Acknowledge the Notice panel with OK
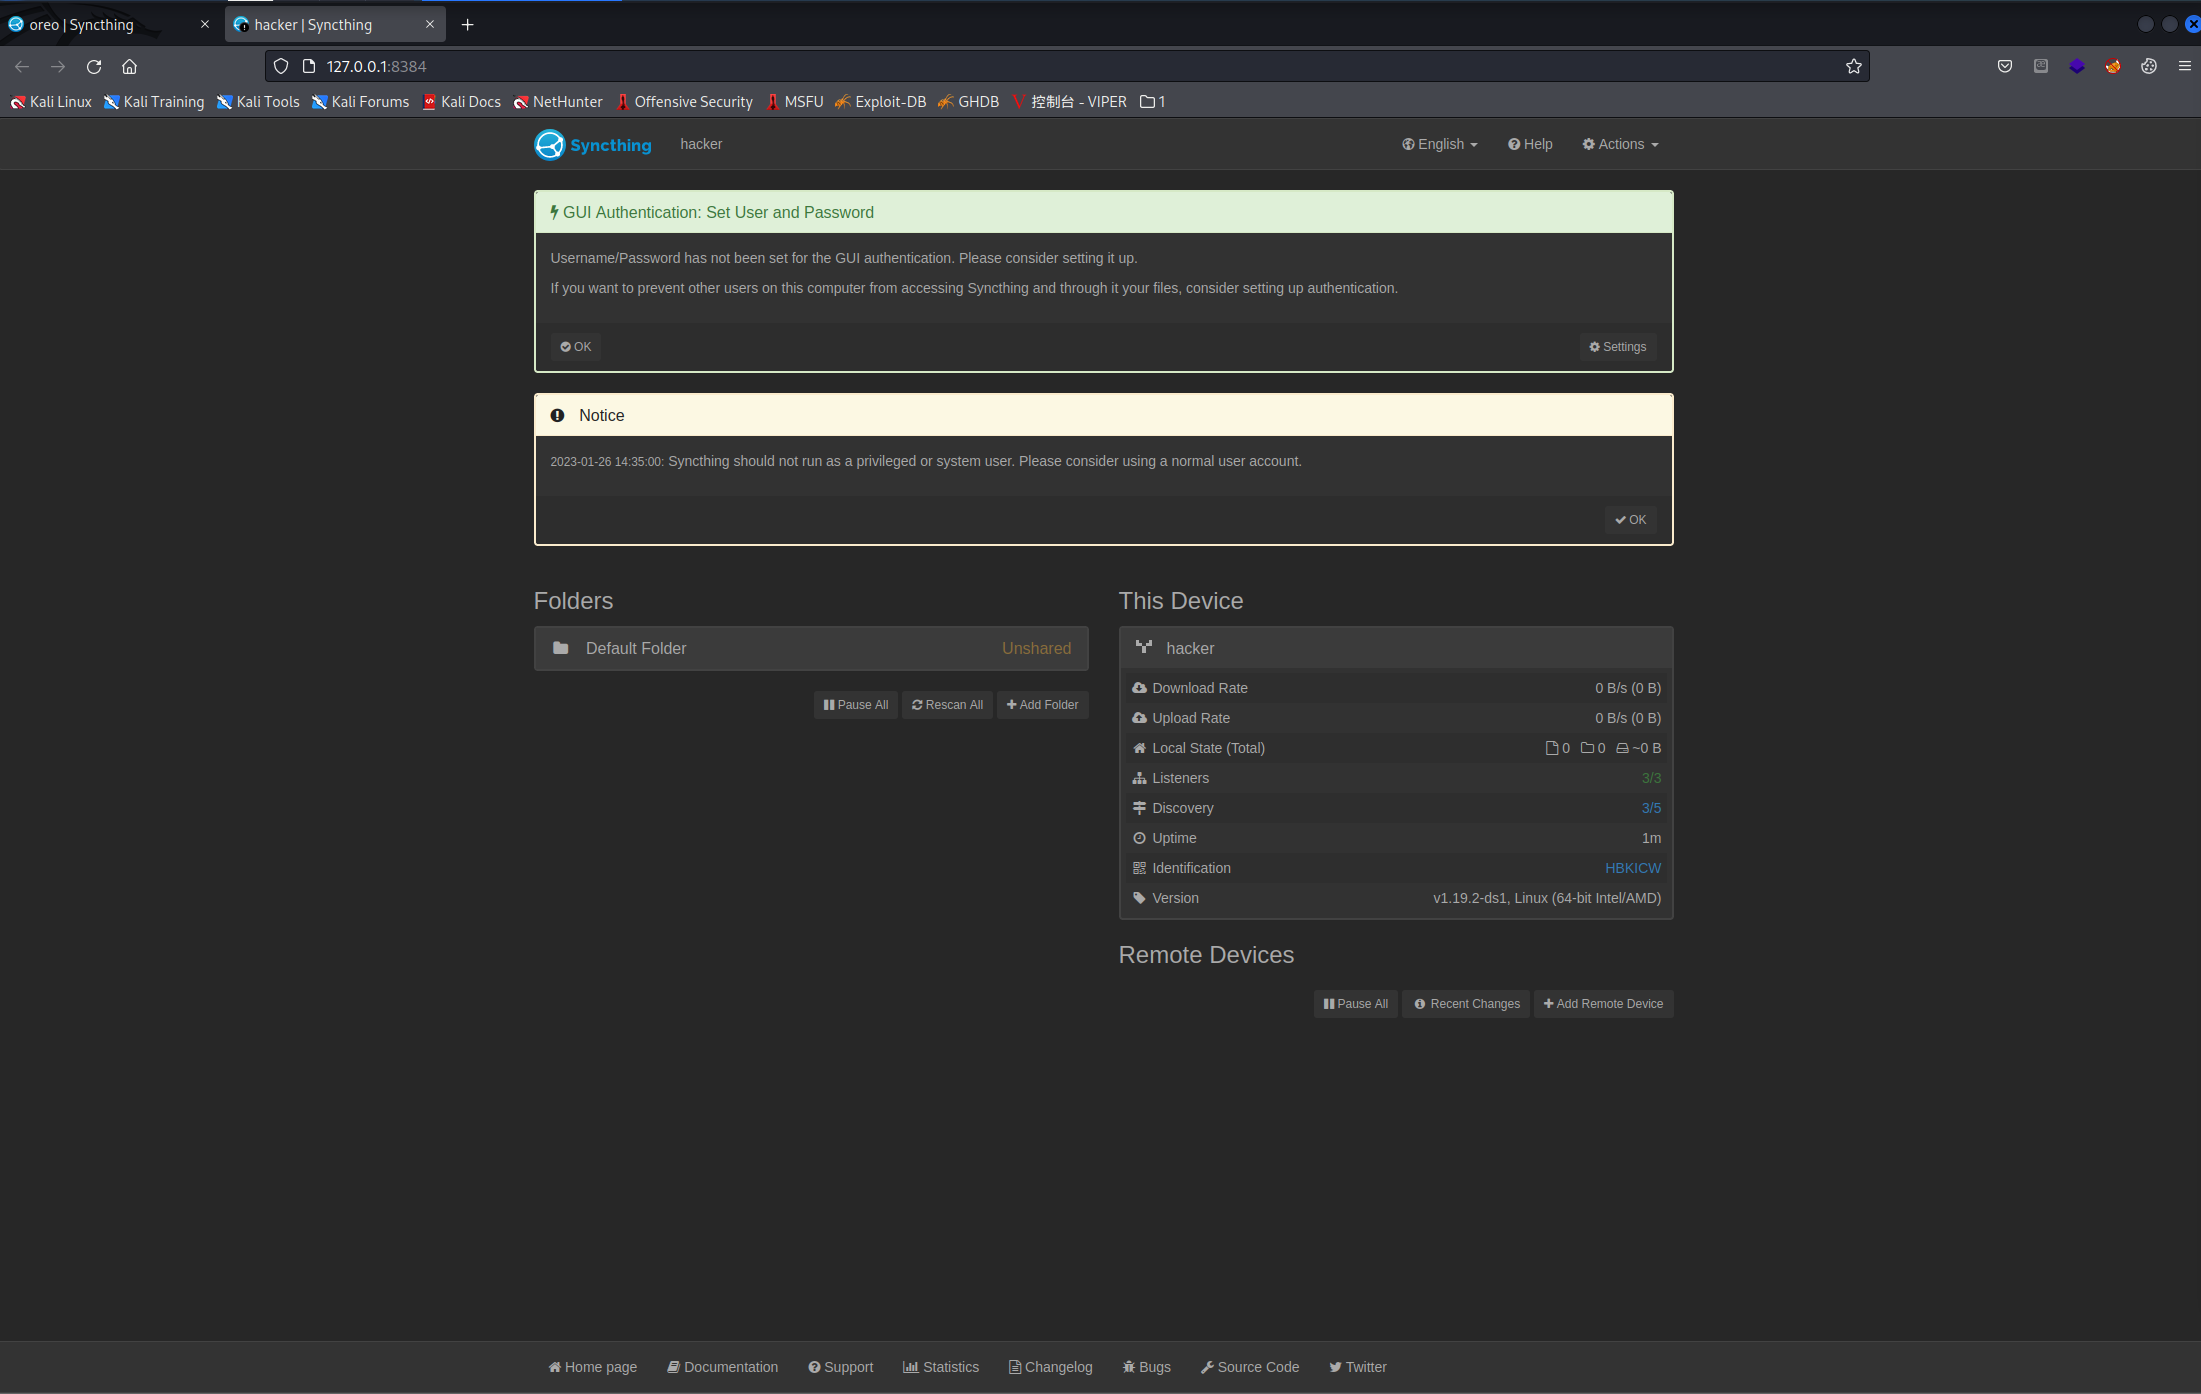 1630,520
